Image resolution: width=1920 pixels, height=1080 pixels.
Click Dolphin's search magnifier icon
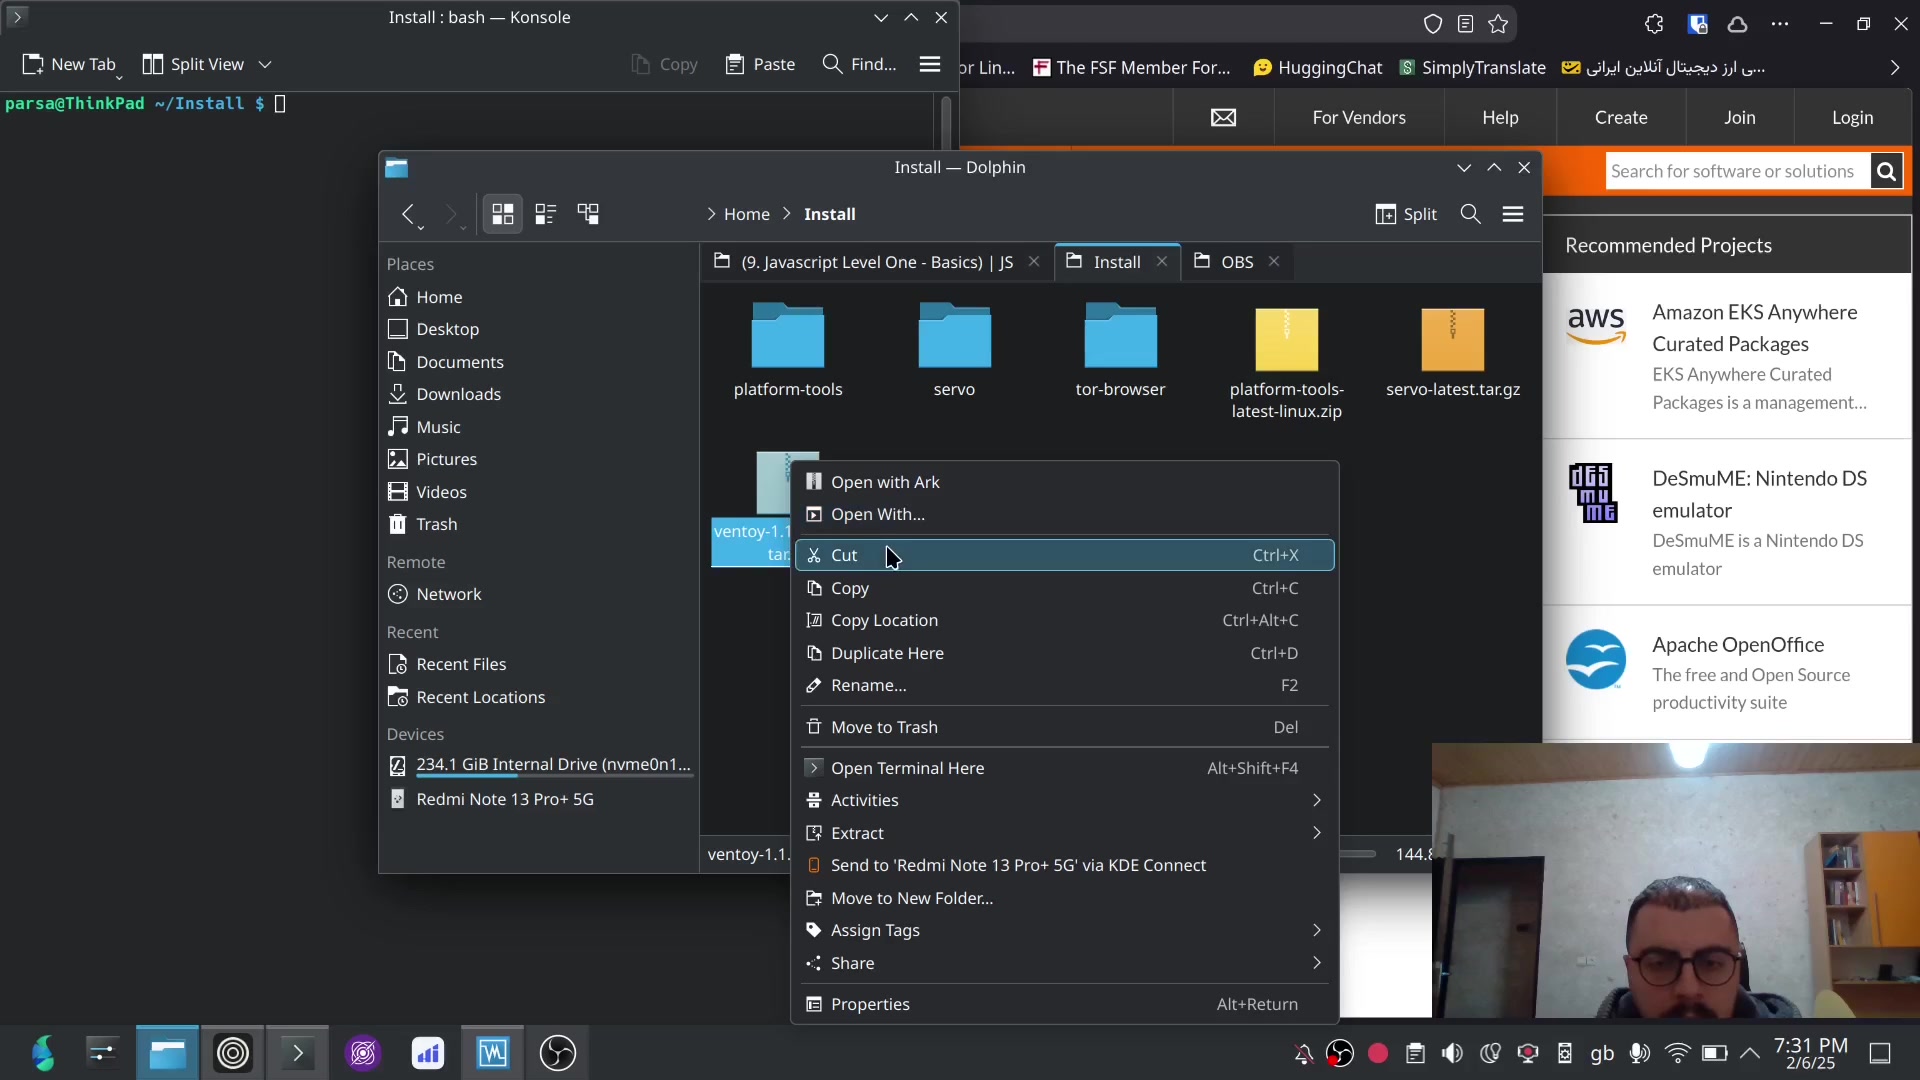pos(1470,214)
